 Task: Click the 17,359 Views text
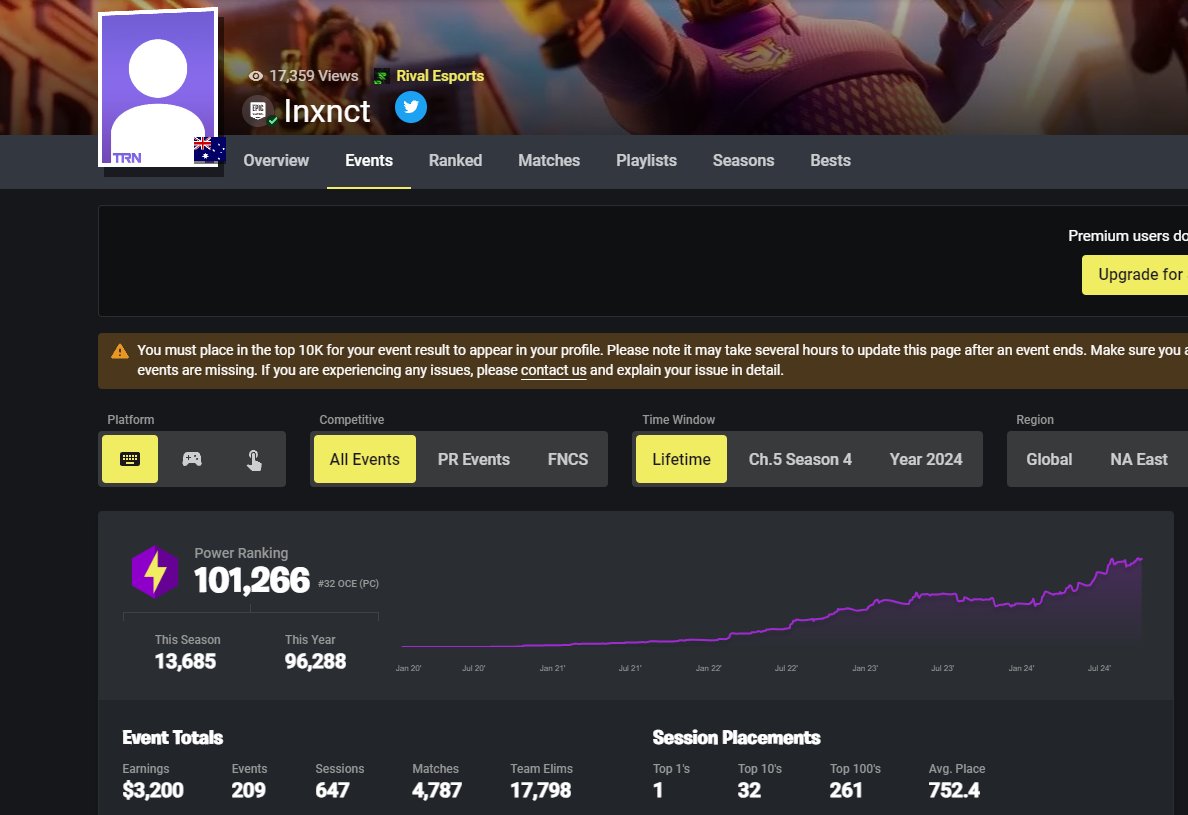pos(314,76)
